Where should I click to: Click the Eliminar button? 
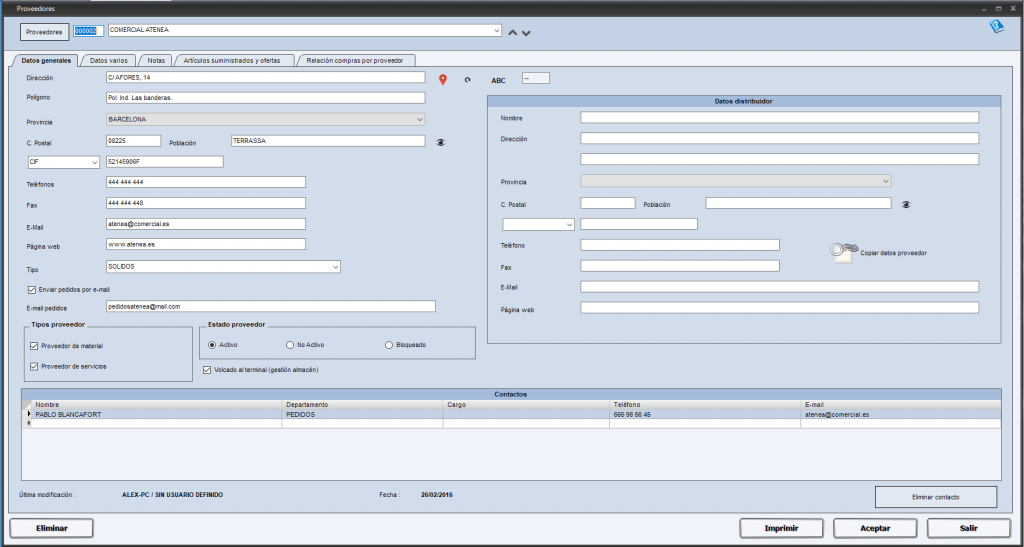tap(52, 528)
